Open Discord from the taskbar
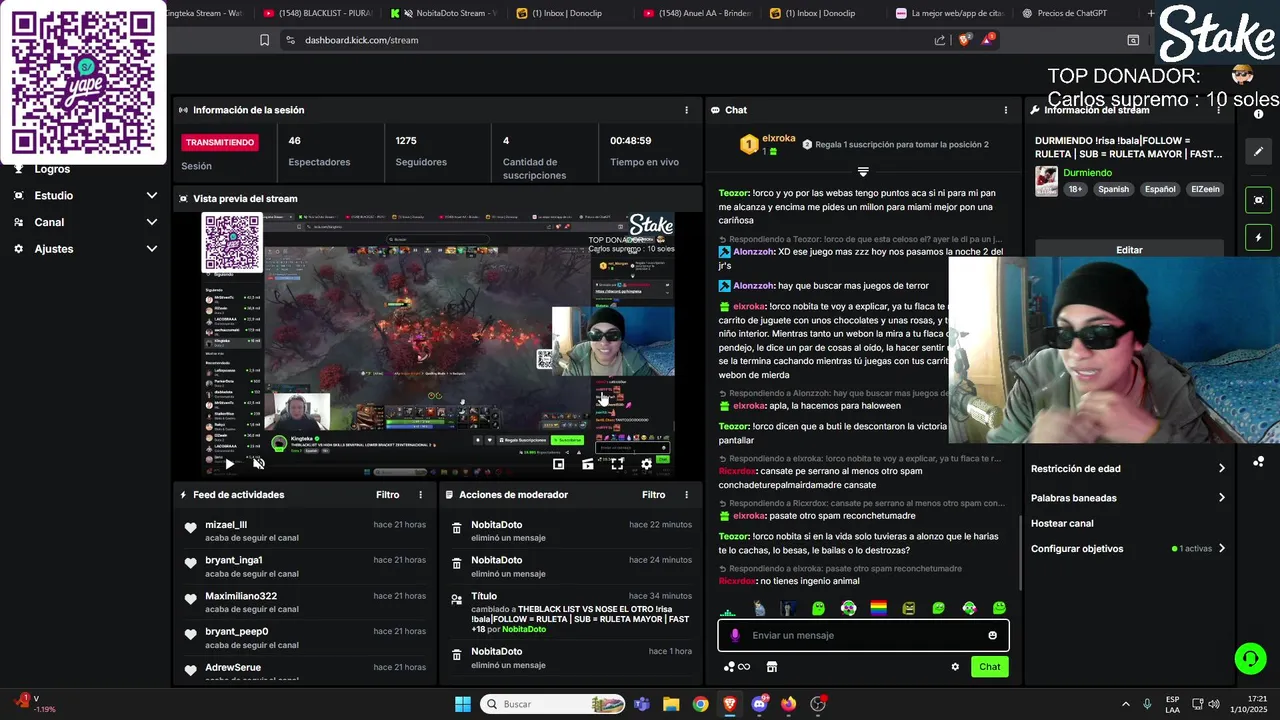 coord(760,704)
